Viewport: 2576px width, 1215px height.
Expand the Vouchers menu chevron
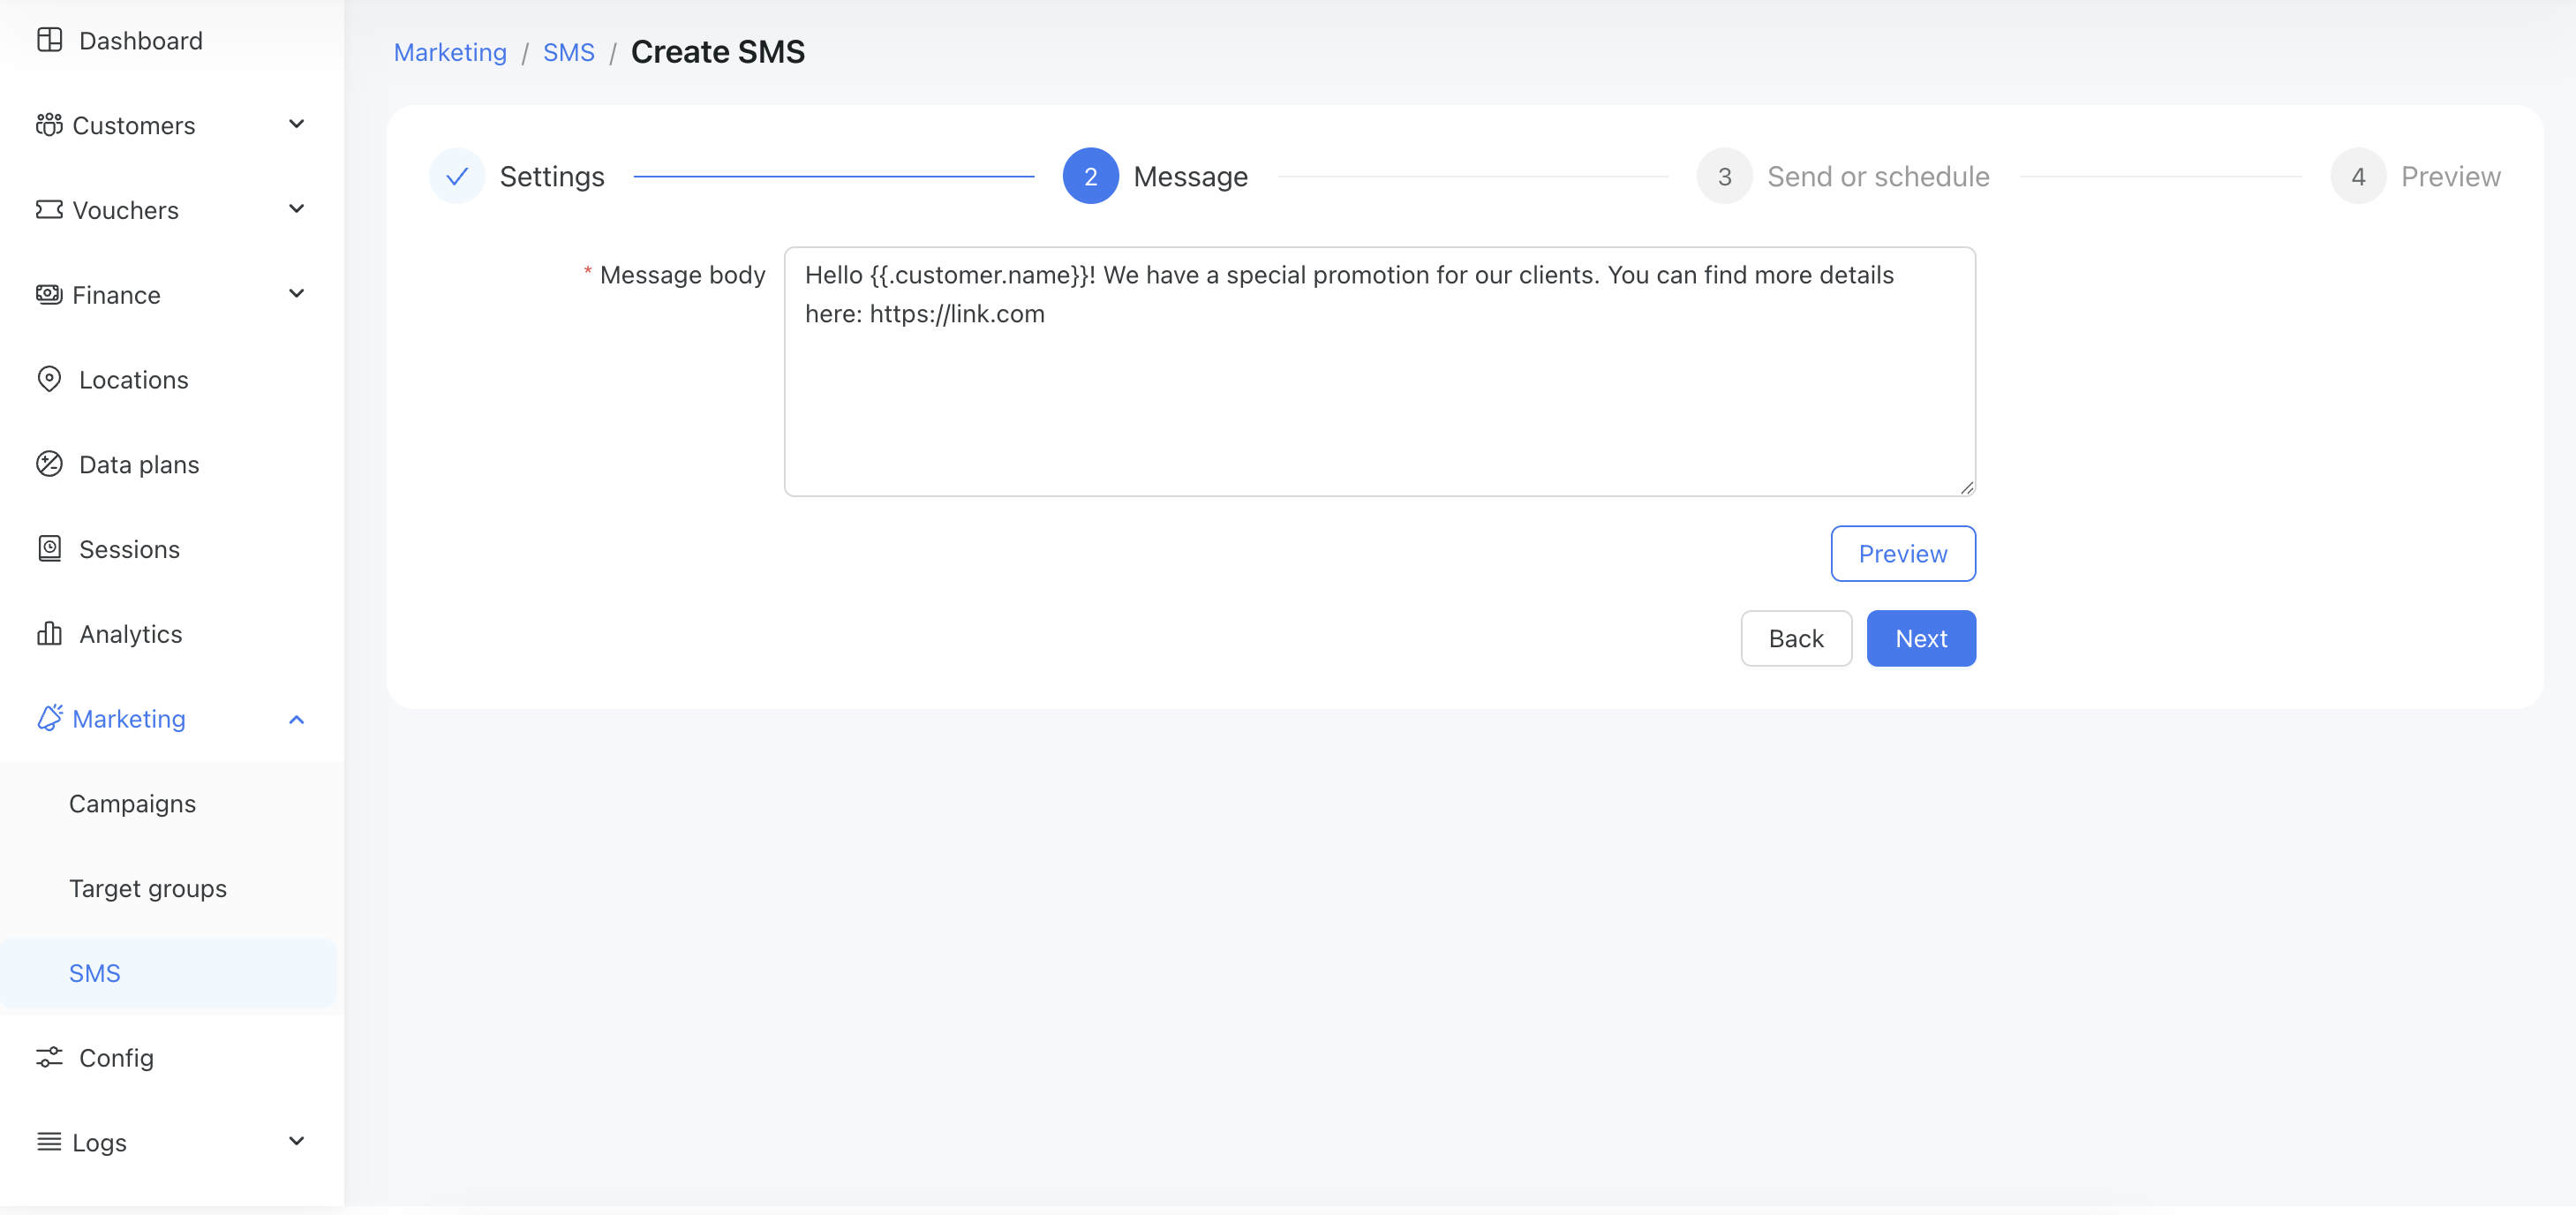pyautogui.click(x=296, y=209)
